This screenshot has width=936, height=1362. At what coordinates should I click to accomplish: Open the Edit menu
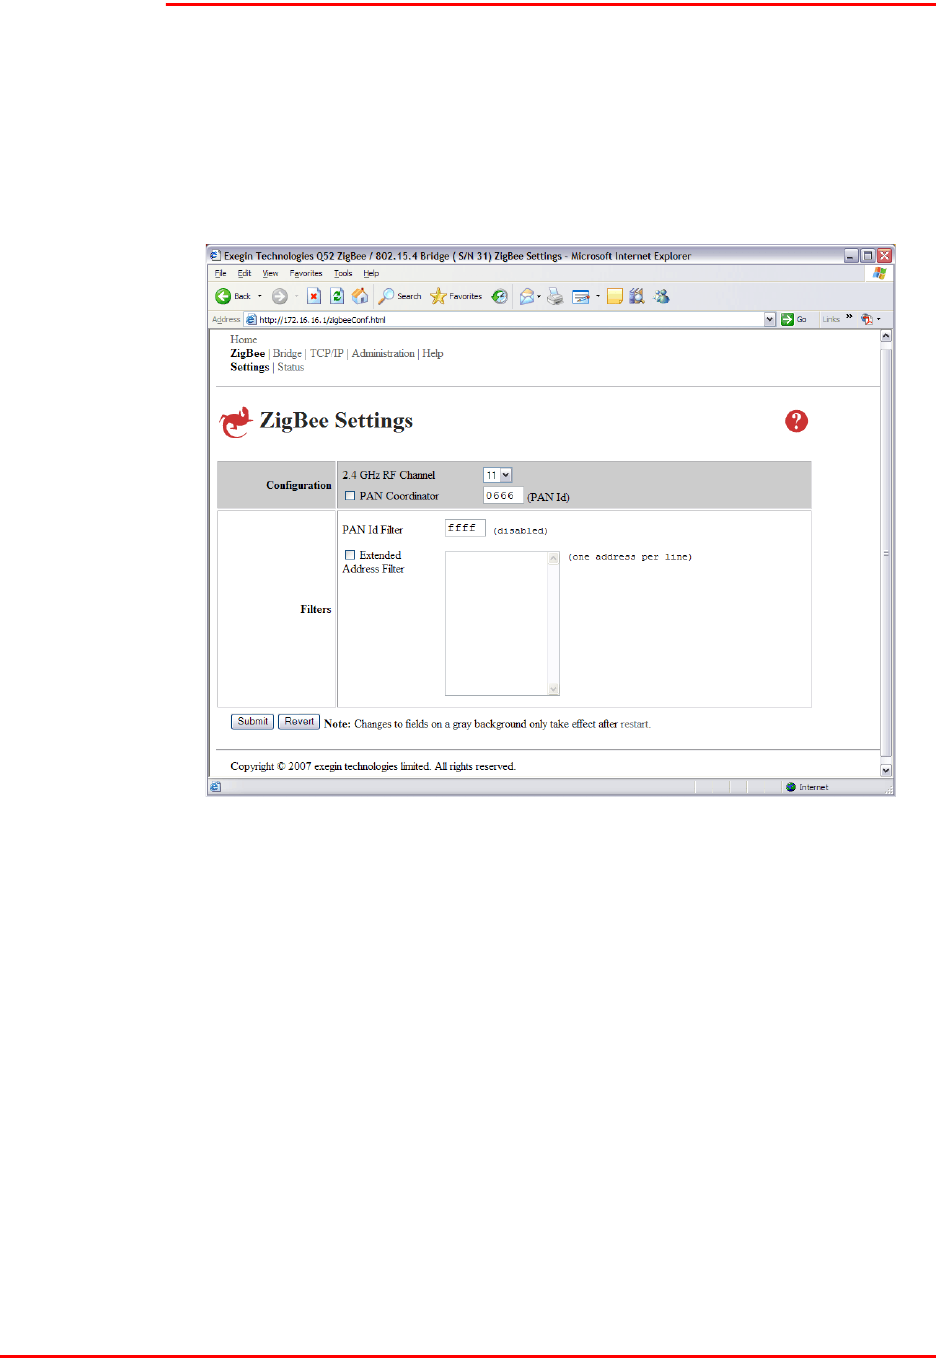[244, 273]
